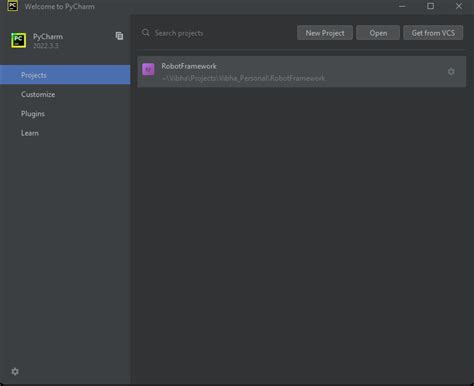Screen dimensions: 474x386
Task: Click the magnifier search icon
Action: coord(146,33)
